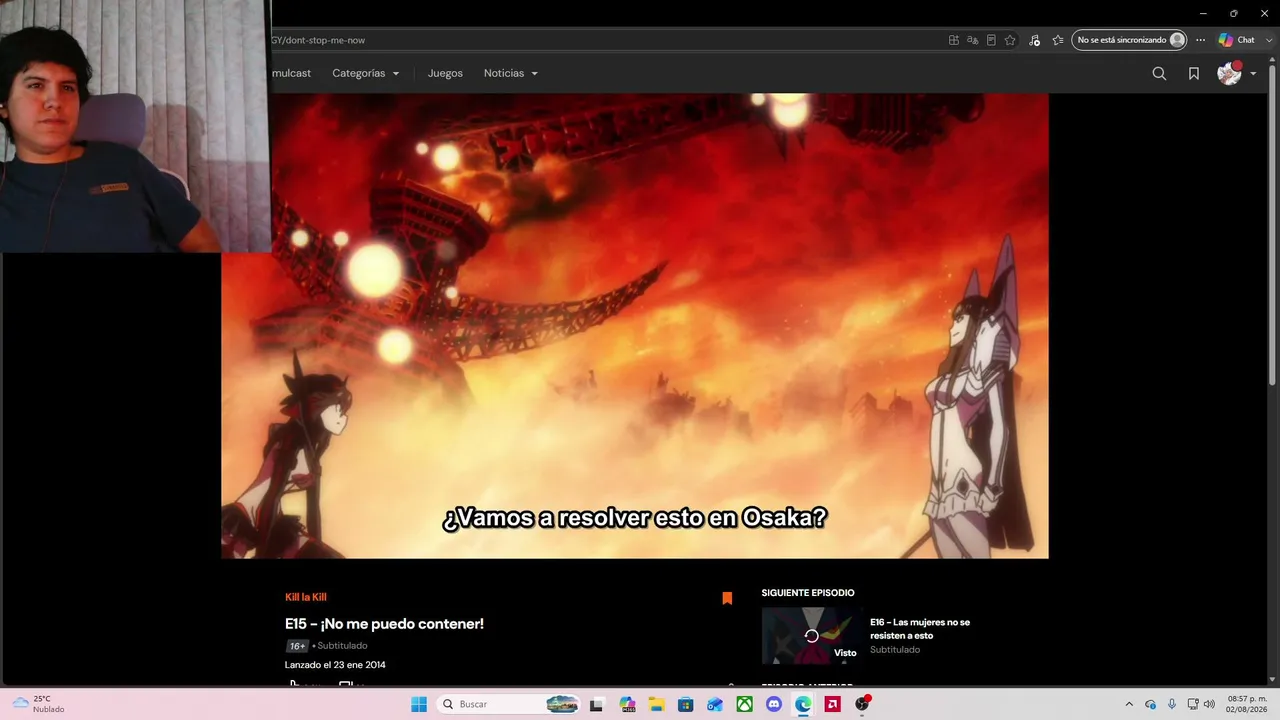This screenshot has width=1280, height=720.
Task: Open E16 – Las mujeres no se resisten a esto
Action: point(920,629)
